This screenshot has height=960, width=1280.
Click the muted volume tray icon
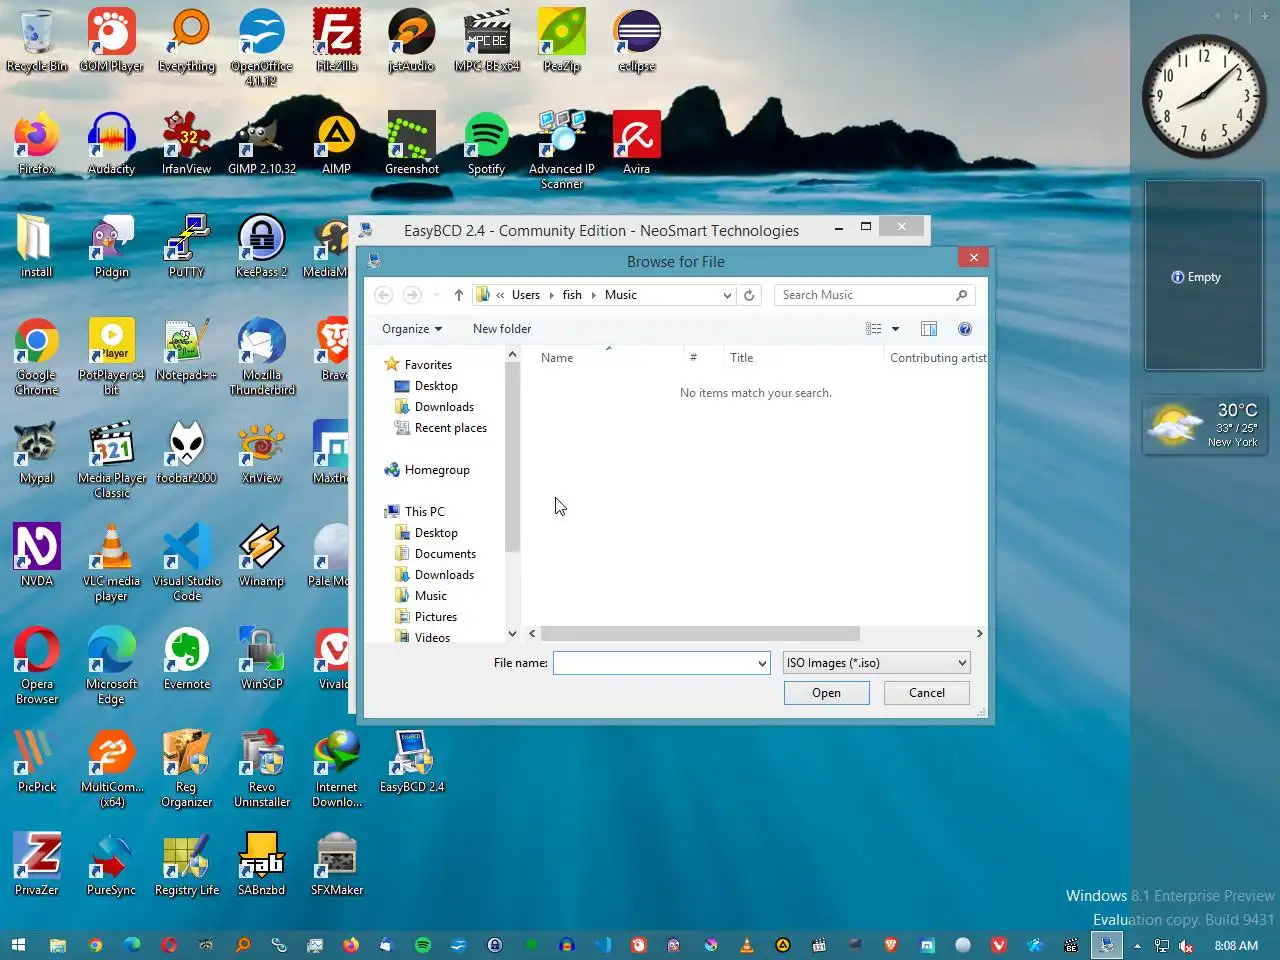coord(1187,945)
